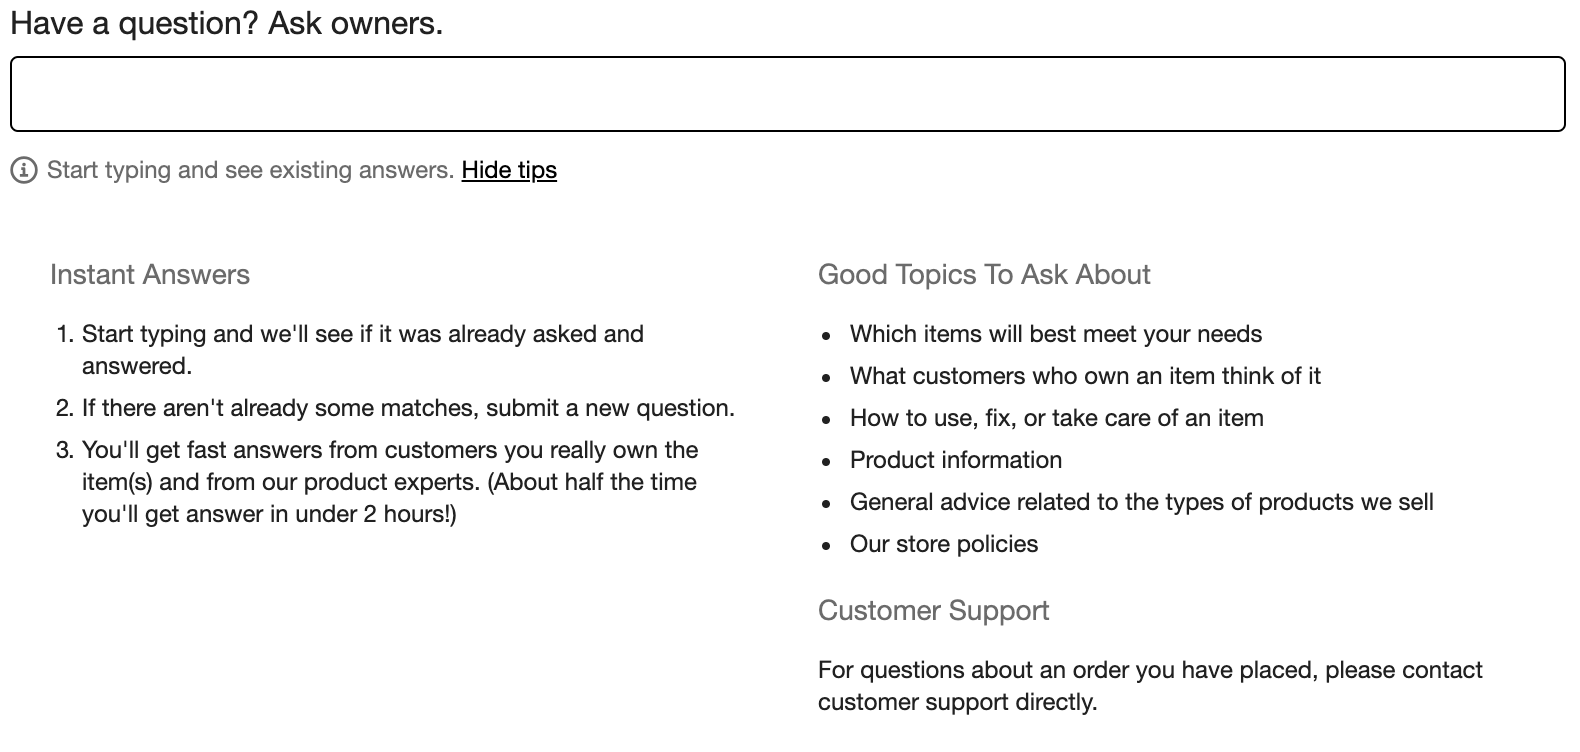Click the 'Customer Support' heading
This screenshot has width=1580, height=752.
point(933,611)
